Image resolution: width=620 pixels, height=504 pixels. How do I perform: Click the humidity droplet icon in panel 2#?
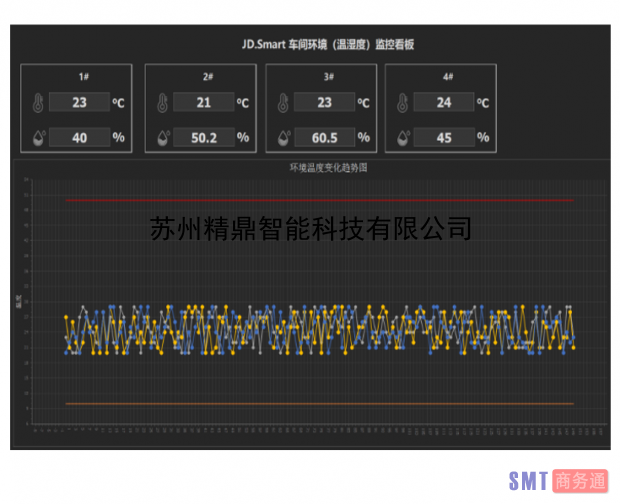(162, 138)
